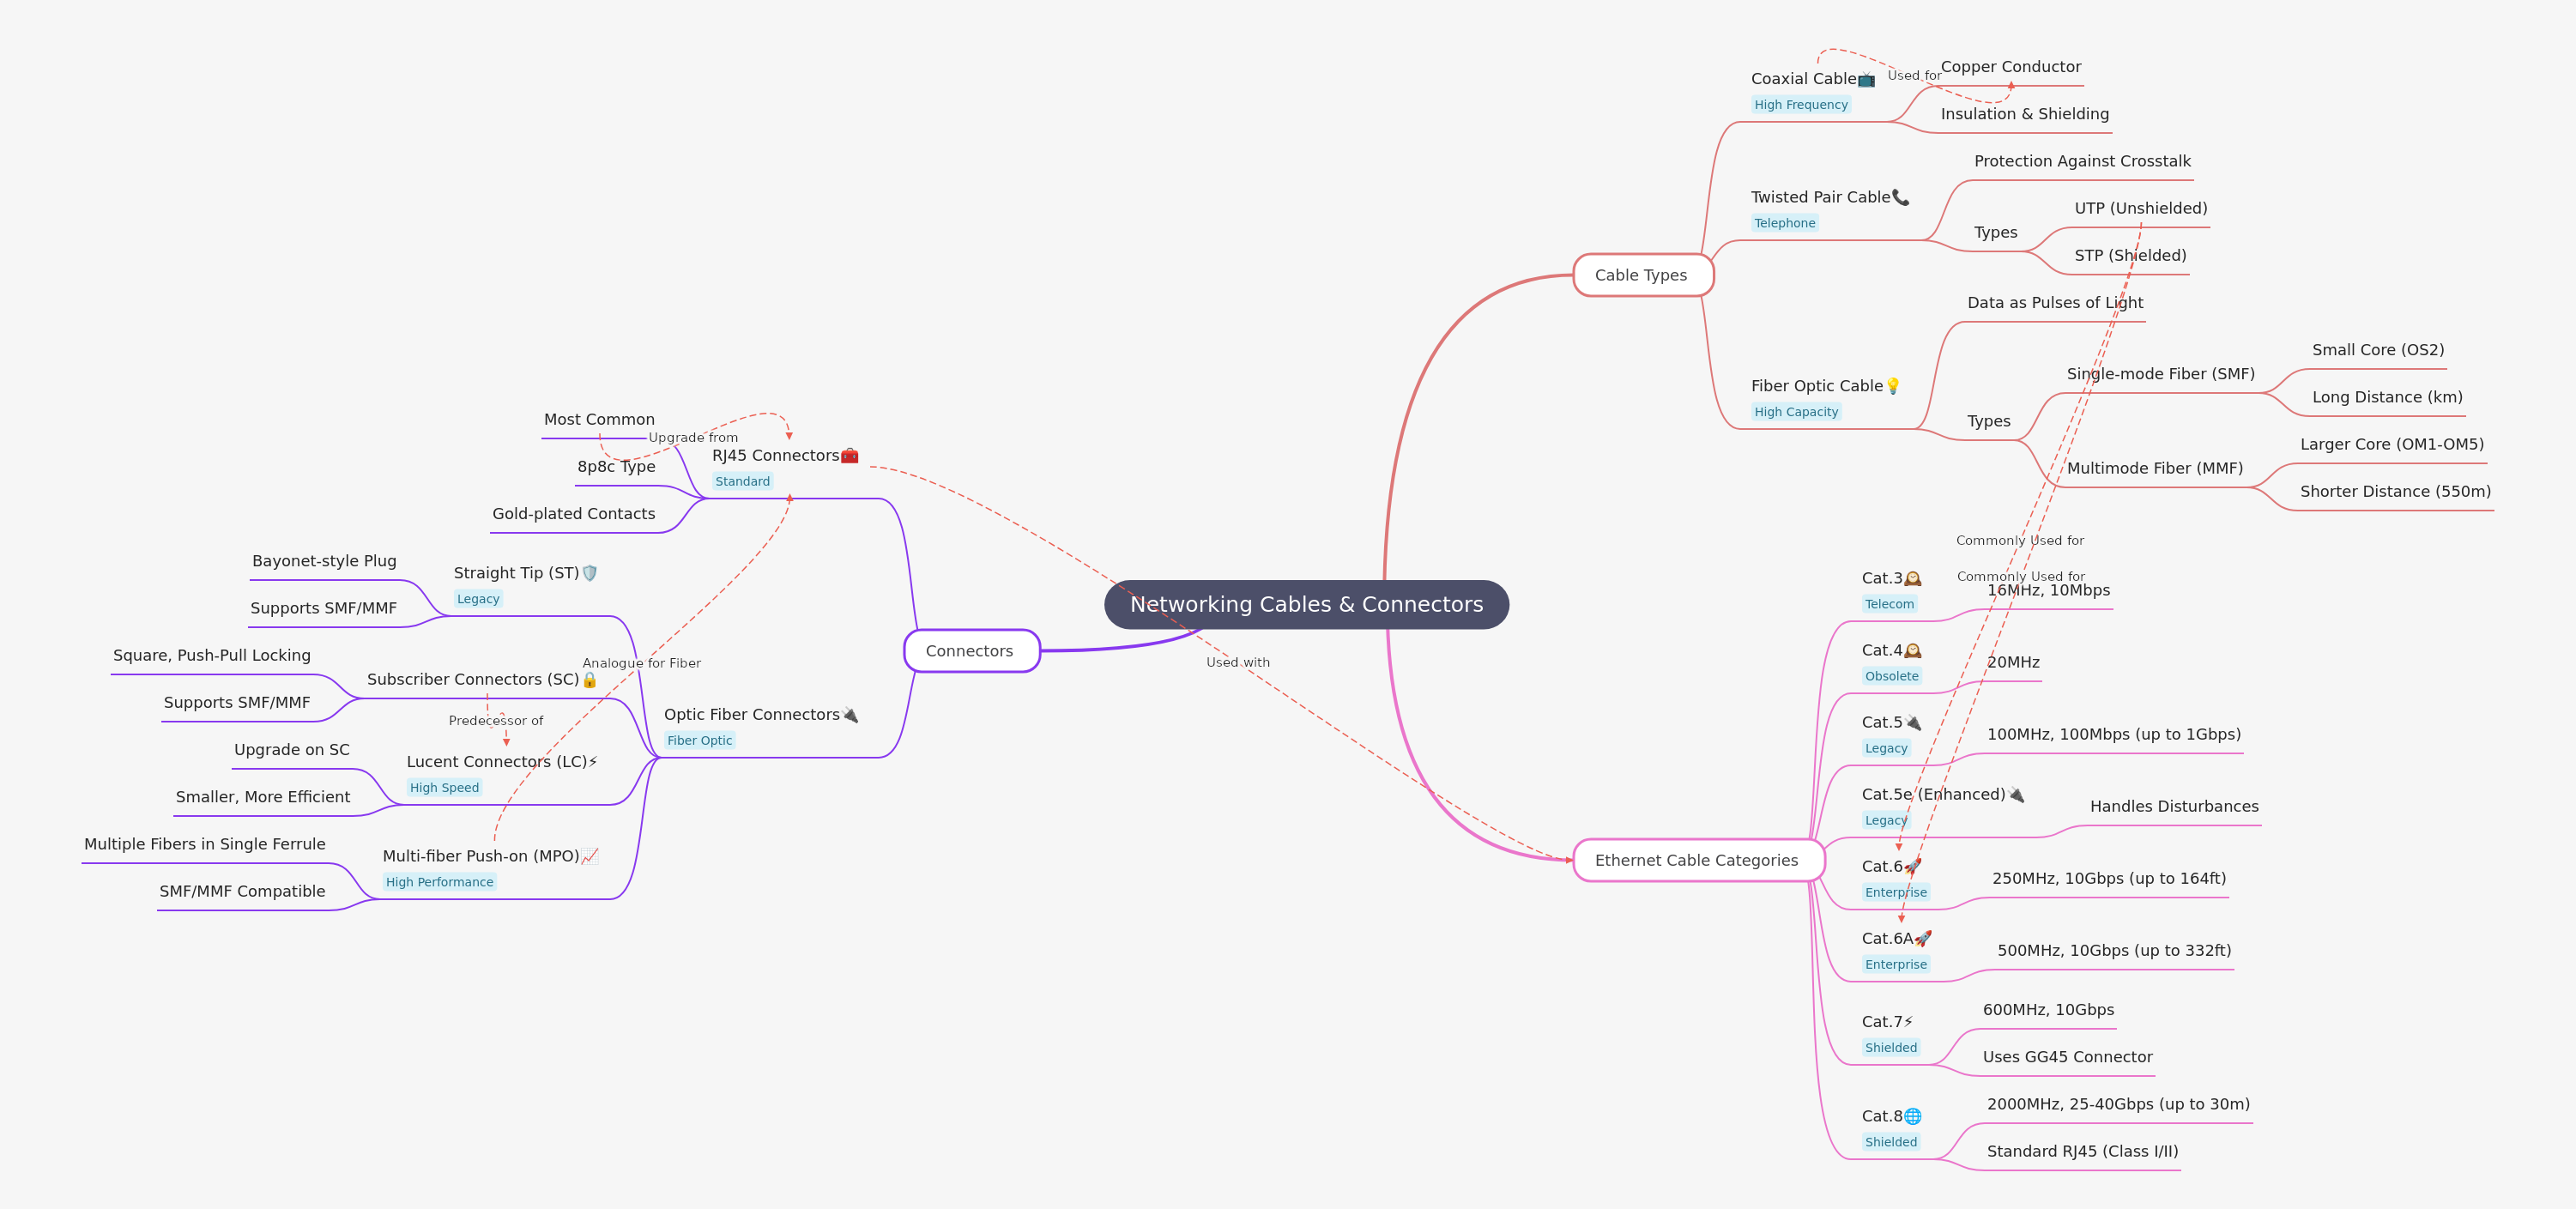This screenshot has width=2576, height=1209.
Task: Select the Connectors branch node
Action: (970, 651)
